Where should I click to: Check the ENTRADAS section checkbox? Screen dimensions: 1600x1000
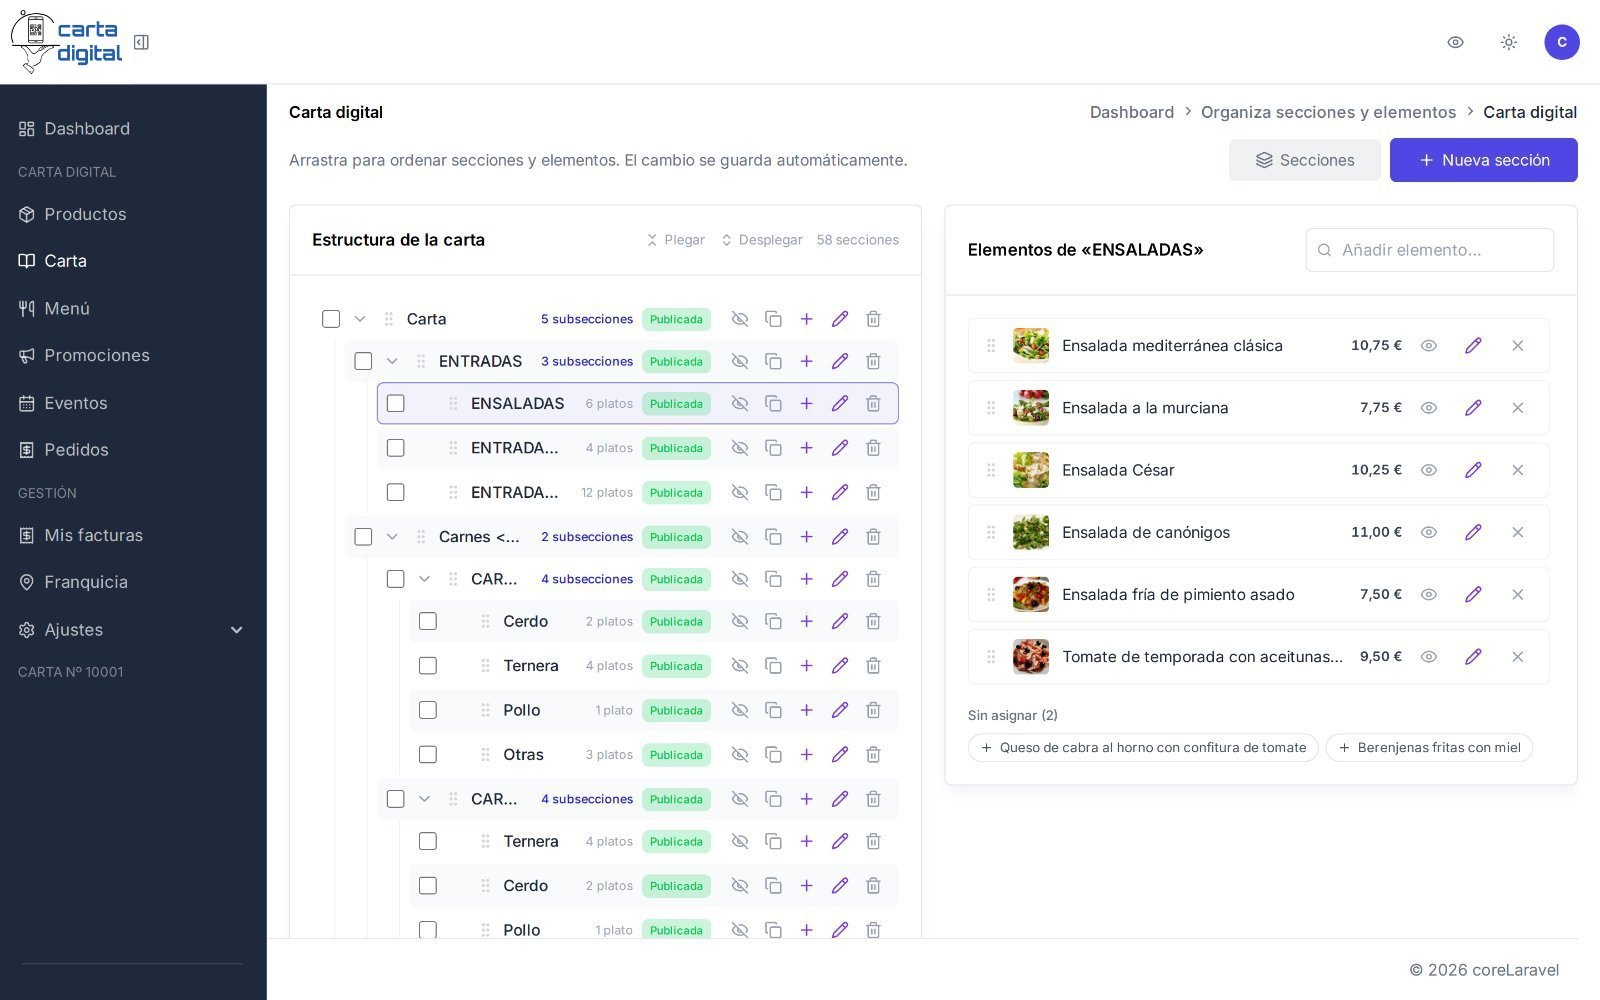coord(363,361)
